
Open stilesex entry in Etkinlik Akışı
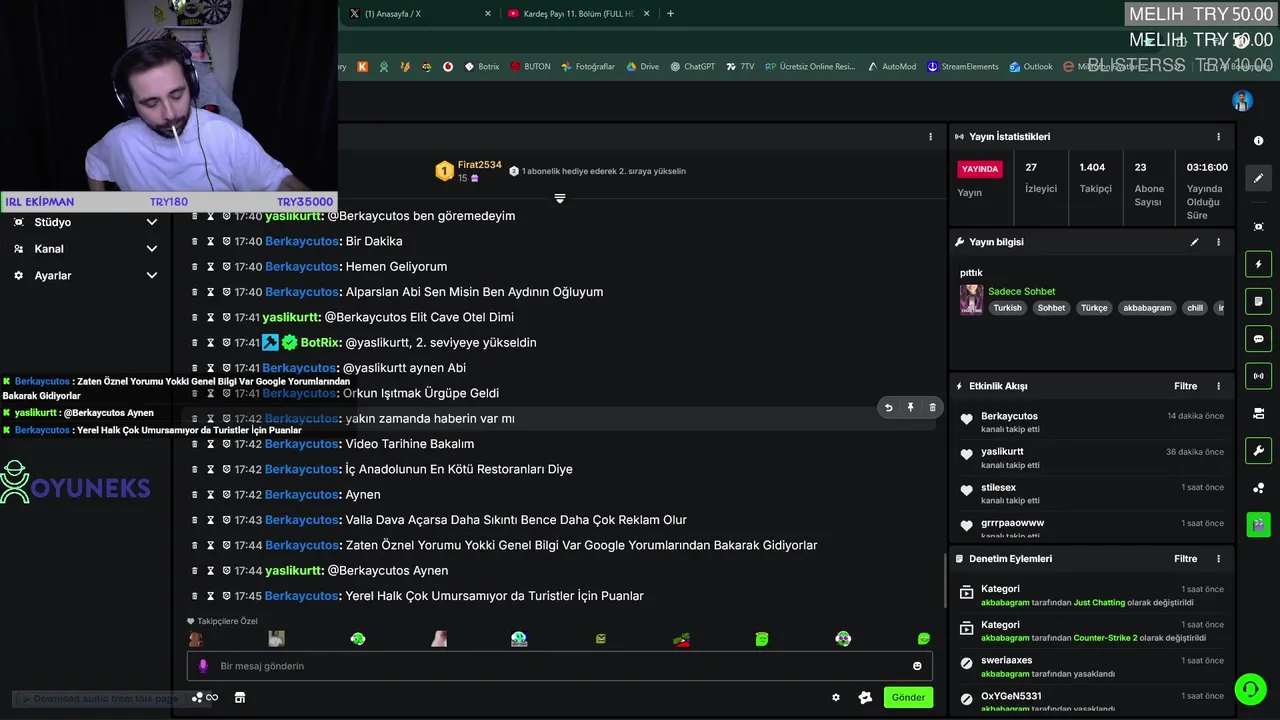1092,494
